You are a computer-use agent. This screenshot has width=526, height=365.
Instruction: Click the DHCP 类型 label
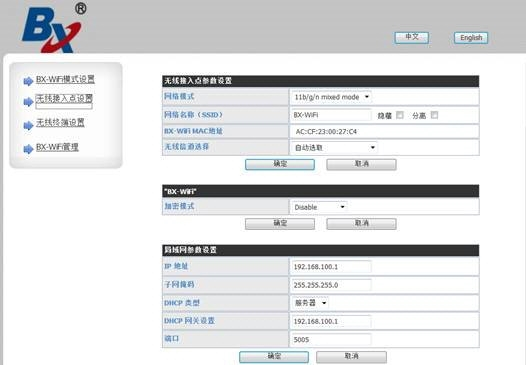[x=182, y=303]
